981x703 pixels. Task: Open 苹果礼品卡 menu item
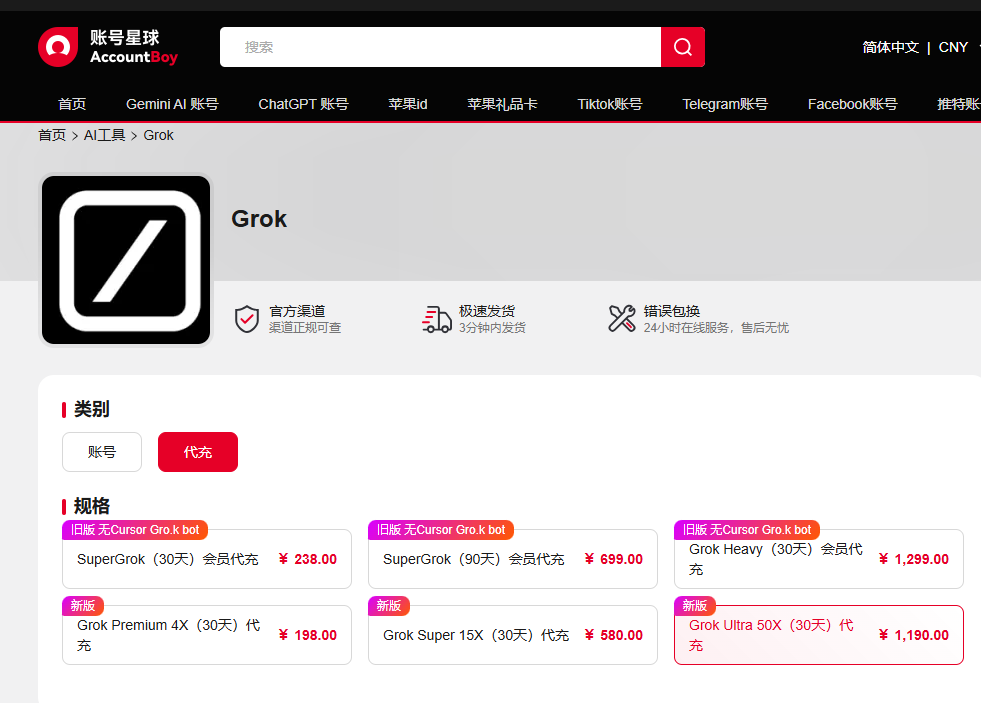pos(502,104)
